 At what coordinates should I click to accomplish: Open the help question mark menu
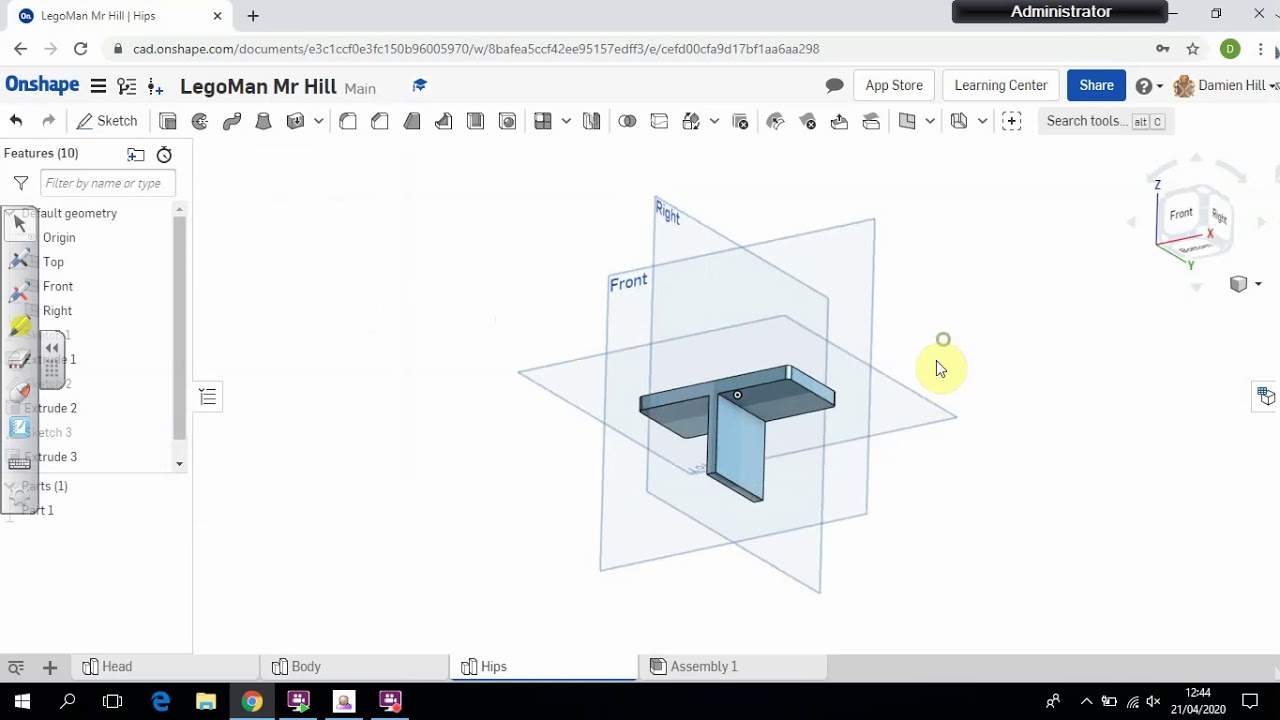pos(1149,86)
